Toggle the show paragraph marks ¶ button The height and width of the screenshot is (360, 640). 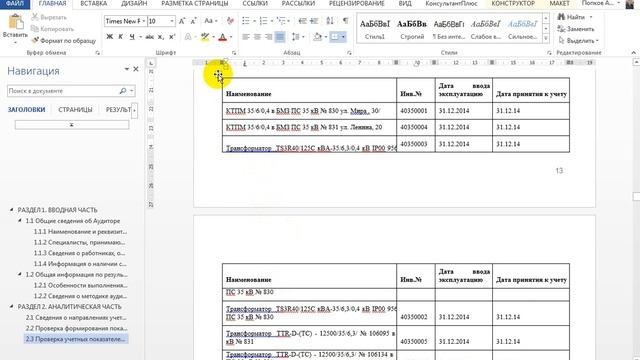tap(346, 21)
